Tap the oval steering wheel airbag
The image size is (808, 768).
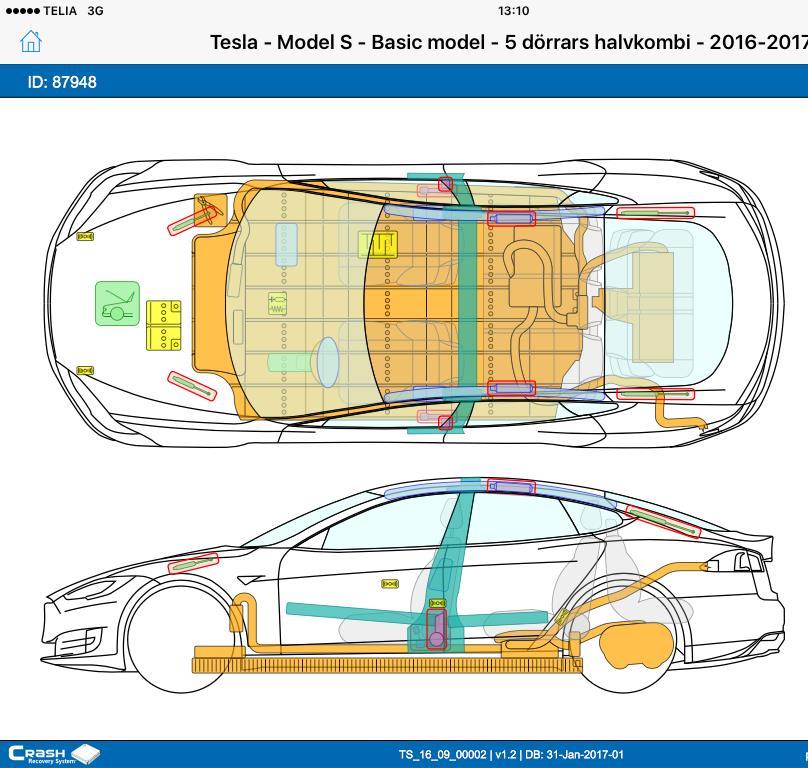[x=327, y=362]
